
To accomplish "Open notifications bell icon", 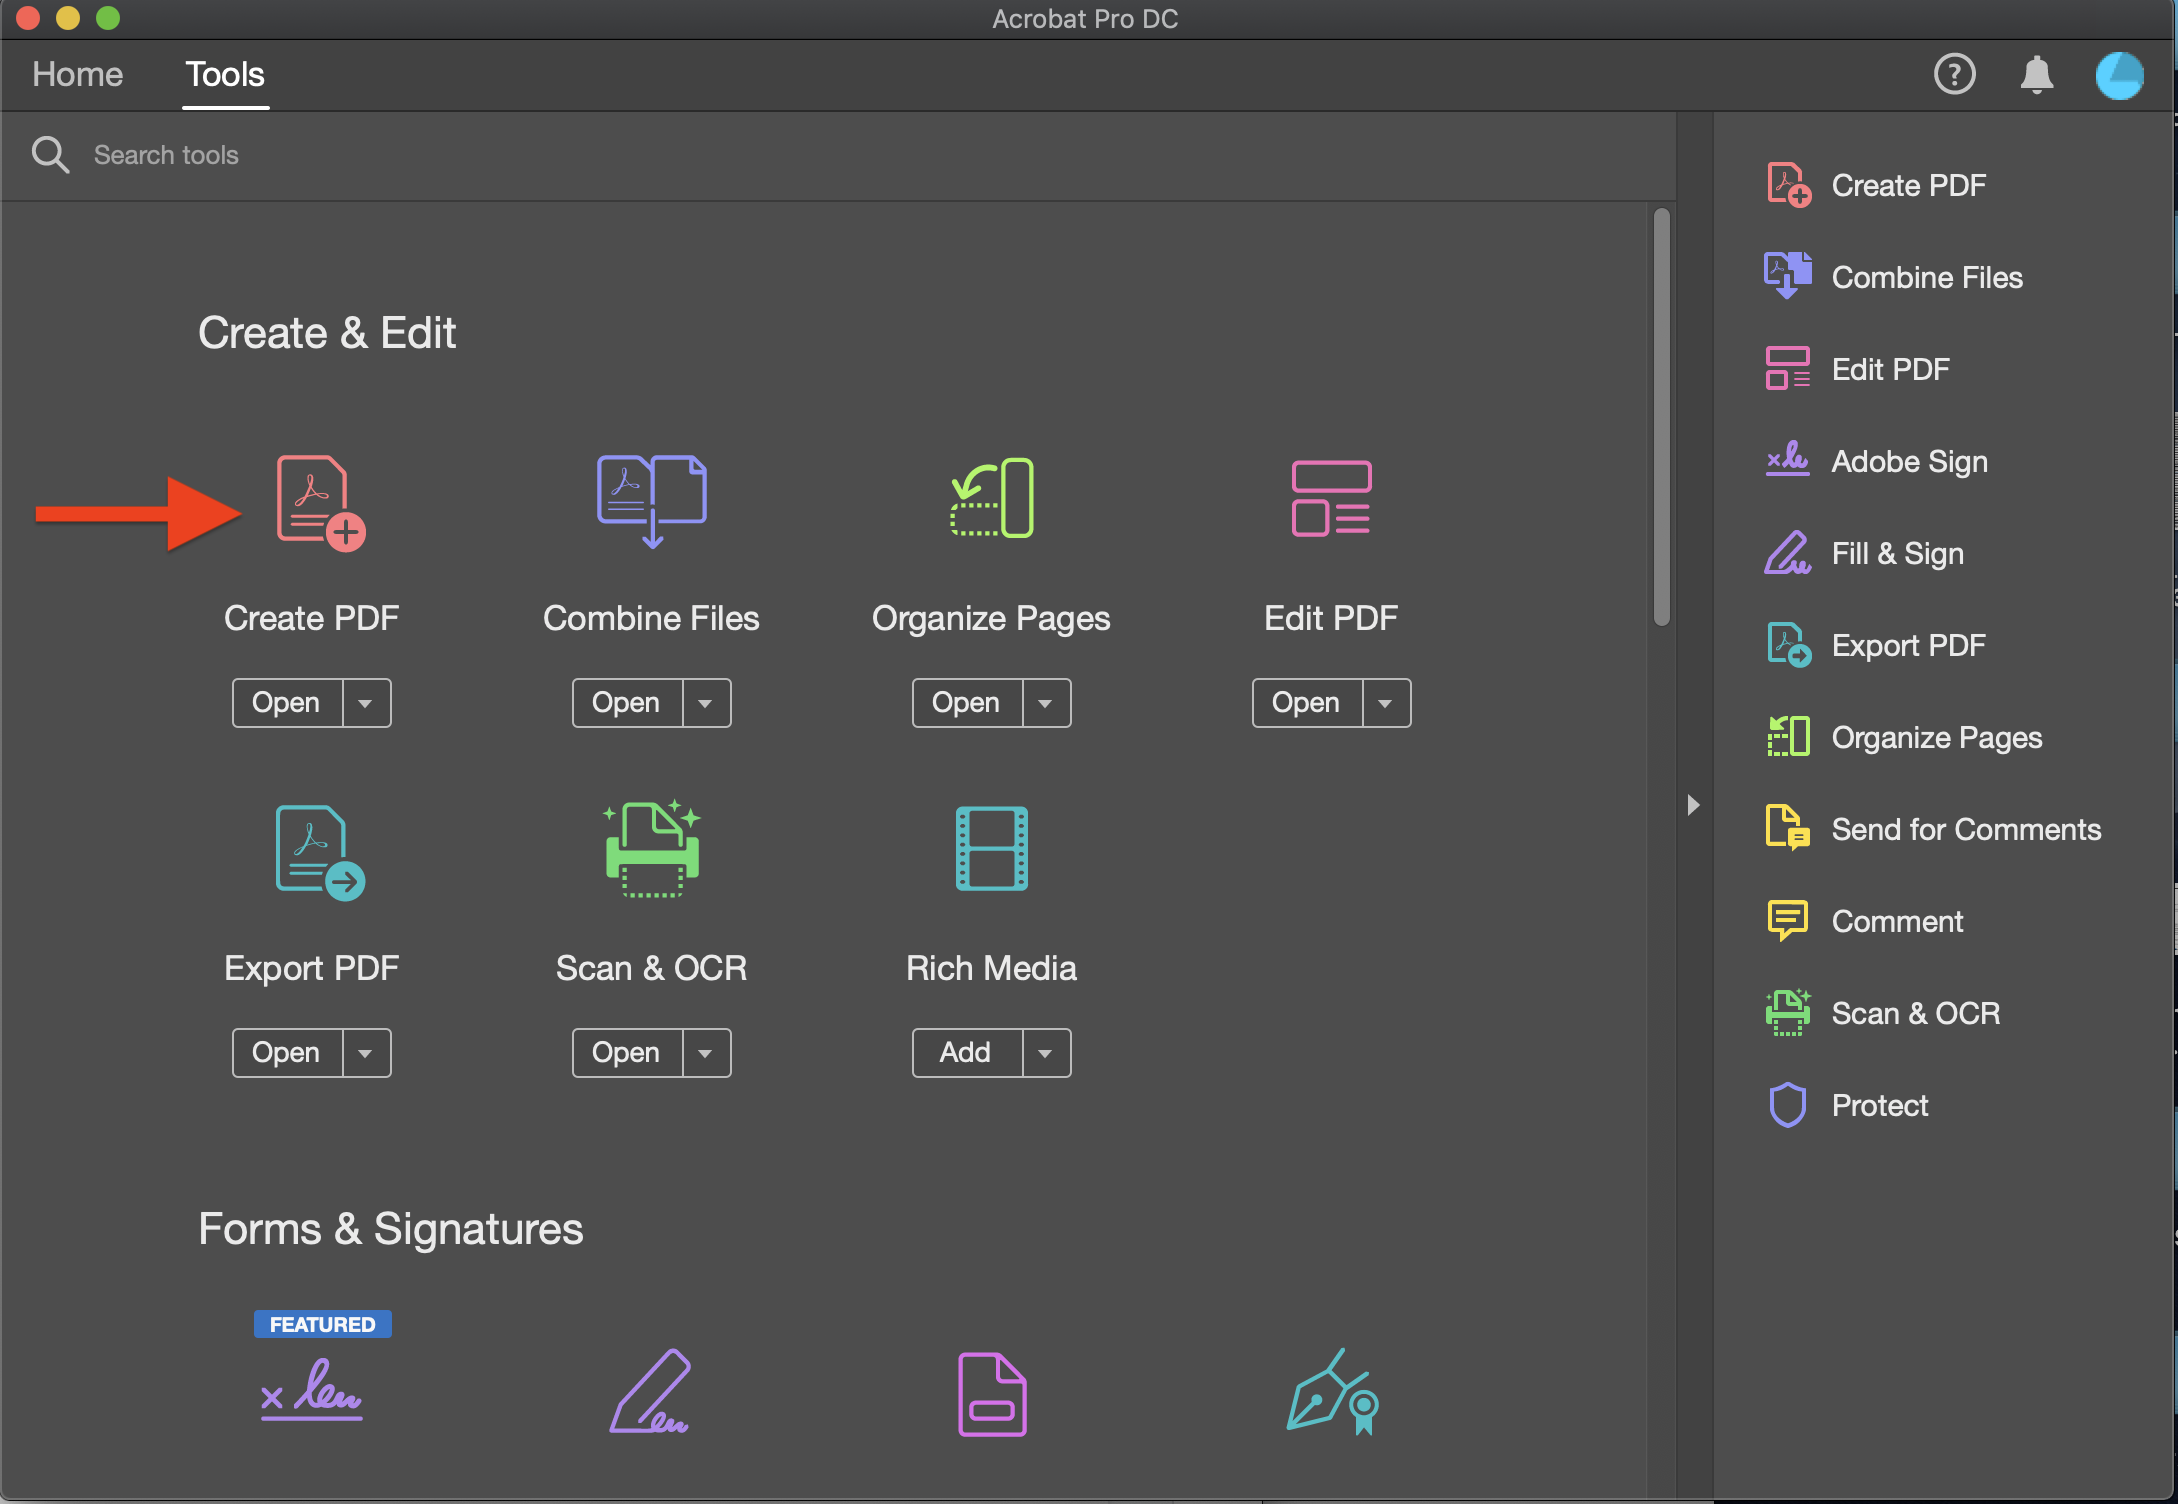I will pos(2036,75).
